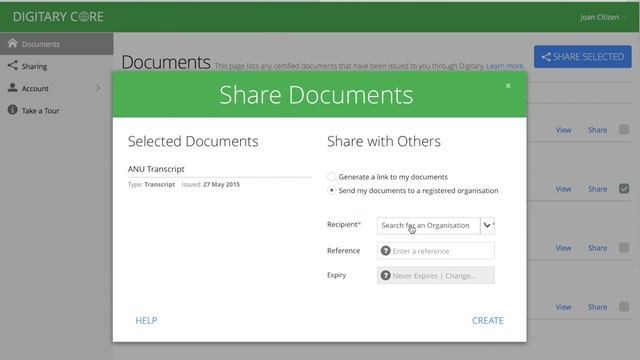The height and width of the screenshot is (360, 640).
Task: Click View link in third document row
Action: [x=563, y=248]
